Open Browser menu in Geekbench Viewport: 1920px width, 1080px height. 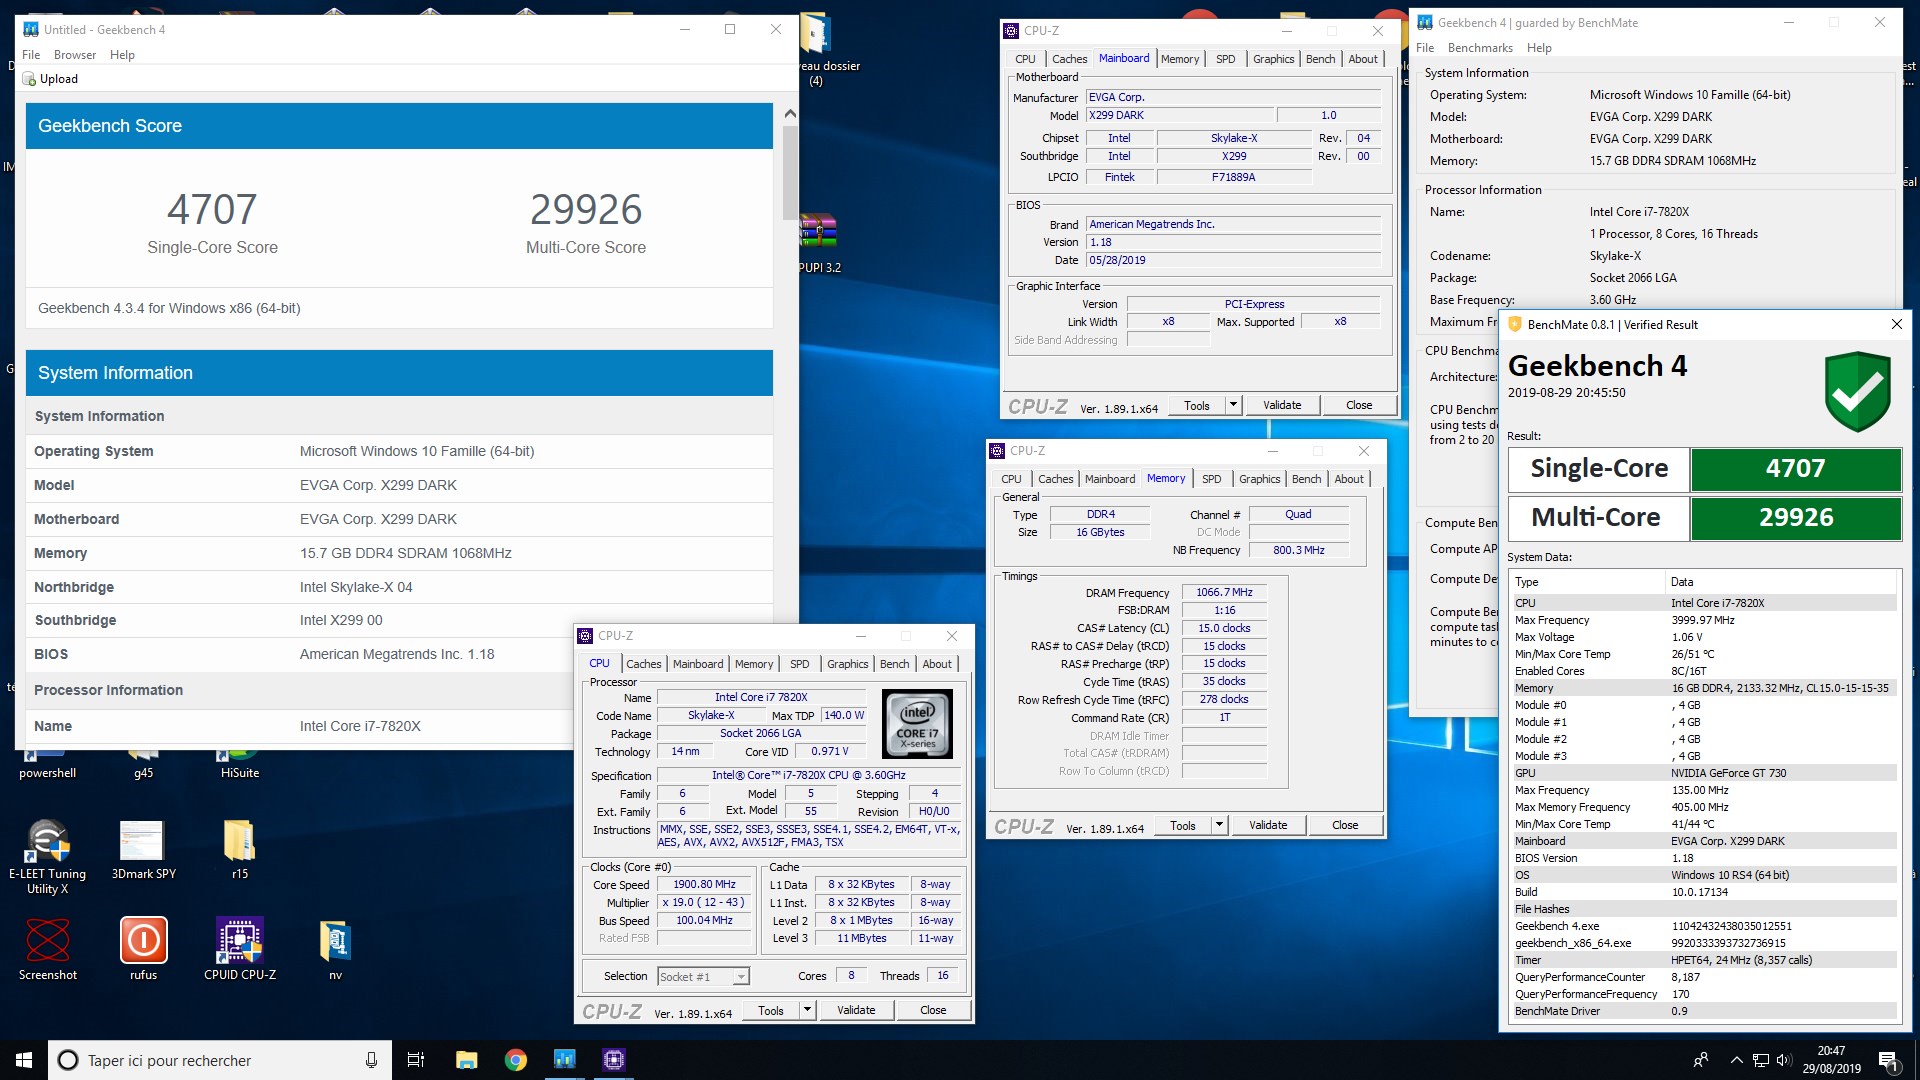click(75, 55)
